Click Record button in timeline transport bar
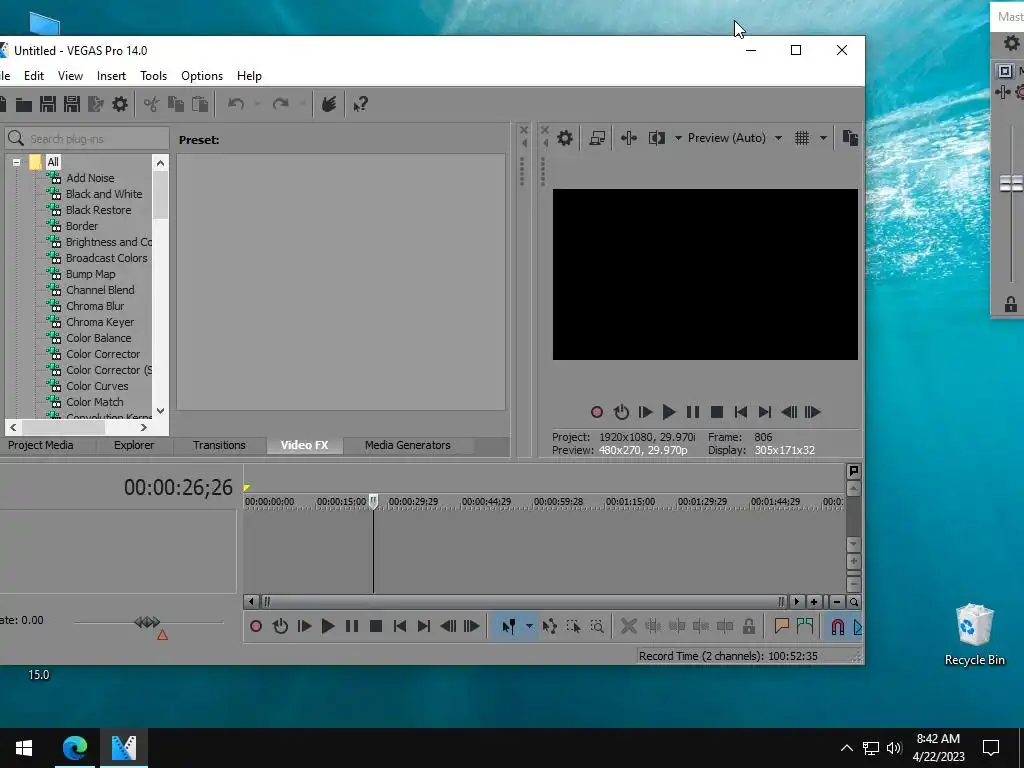1024x768 pixels. point(256,626)
